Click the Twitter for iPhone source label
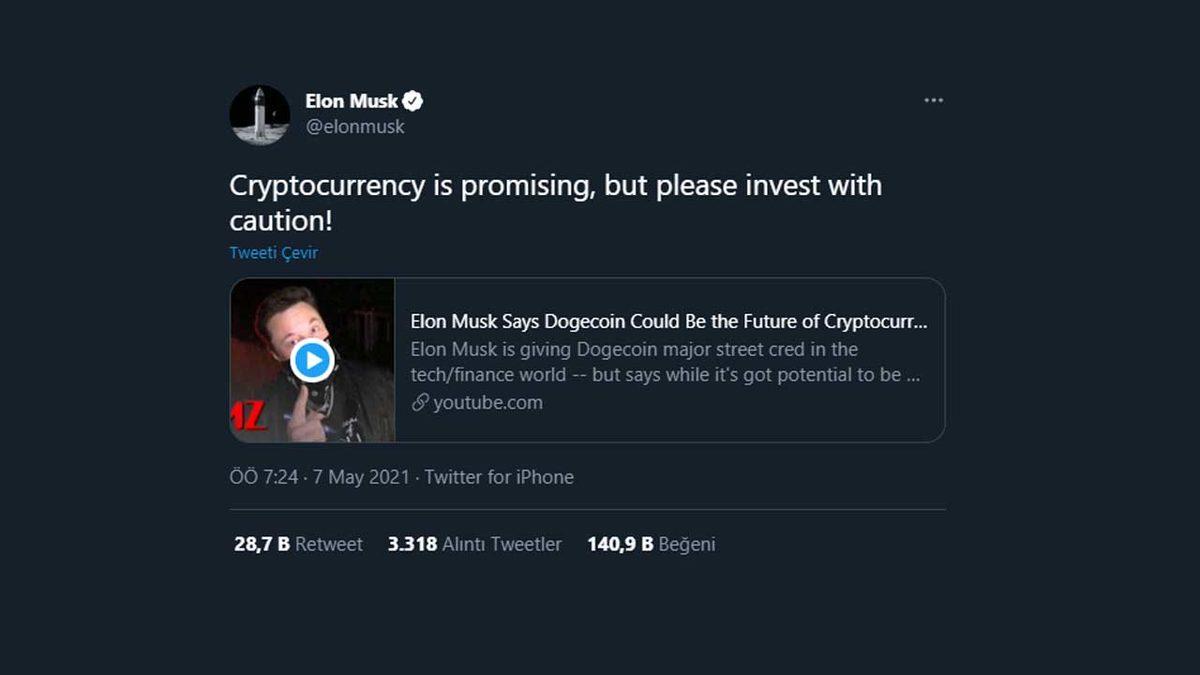The image size is (1200, 675). tap(498, 477)
